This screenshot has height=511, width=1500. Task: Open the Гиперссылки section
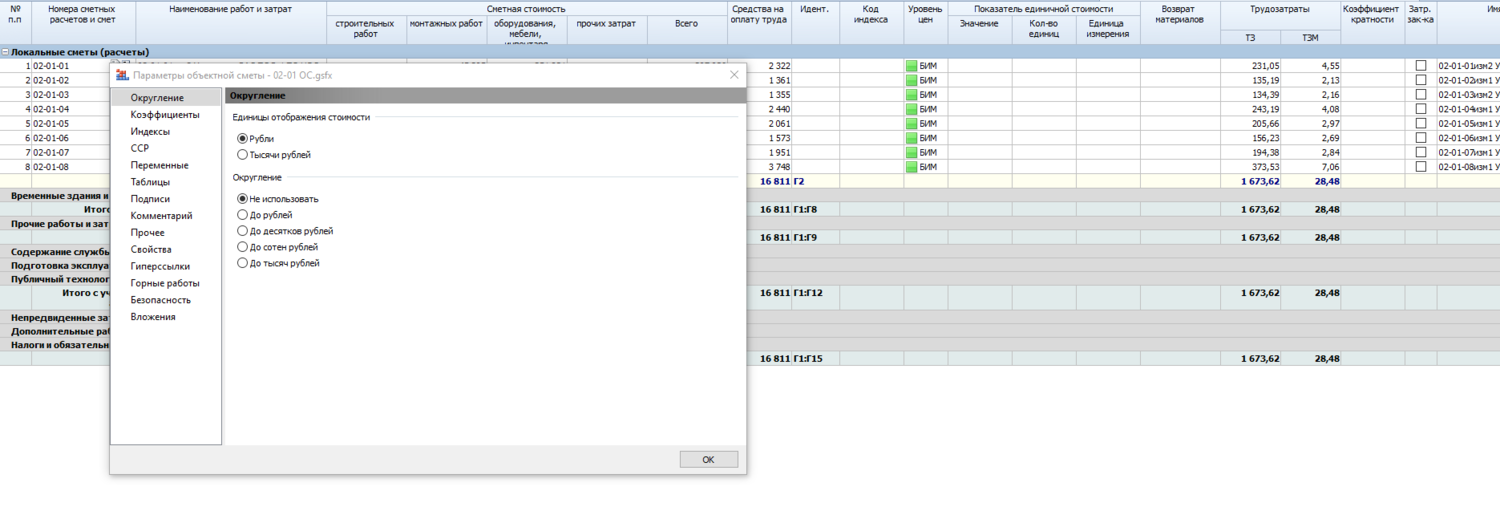[x=166, y=266]
